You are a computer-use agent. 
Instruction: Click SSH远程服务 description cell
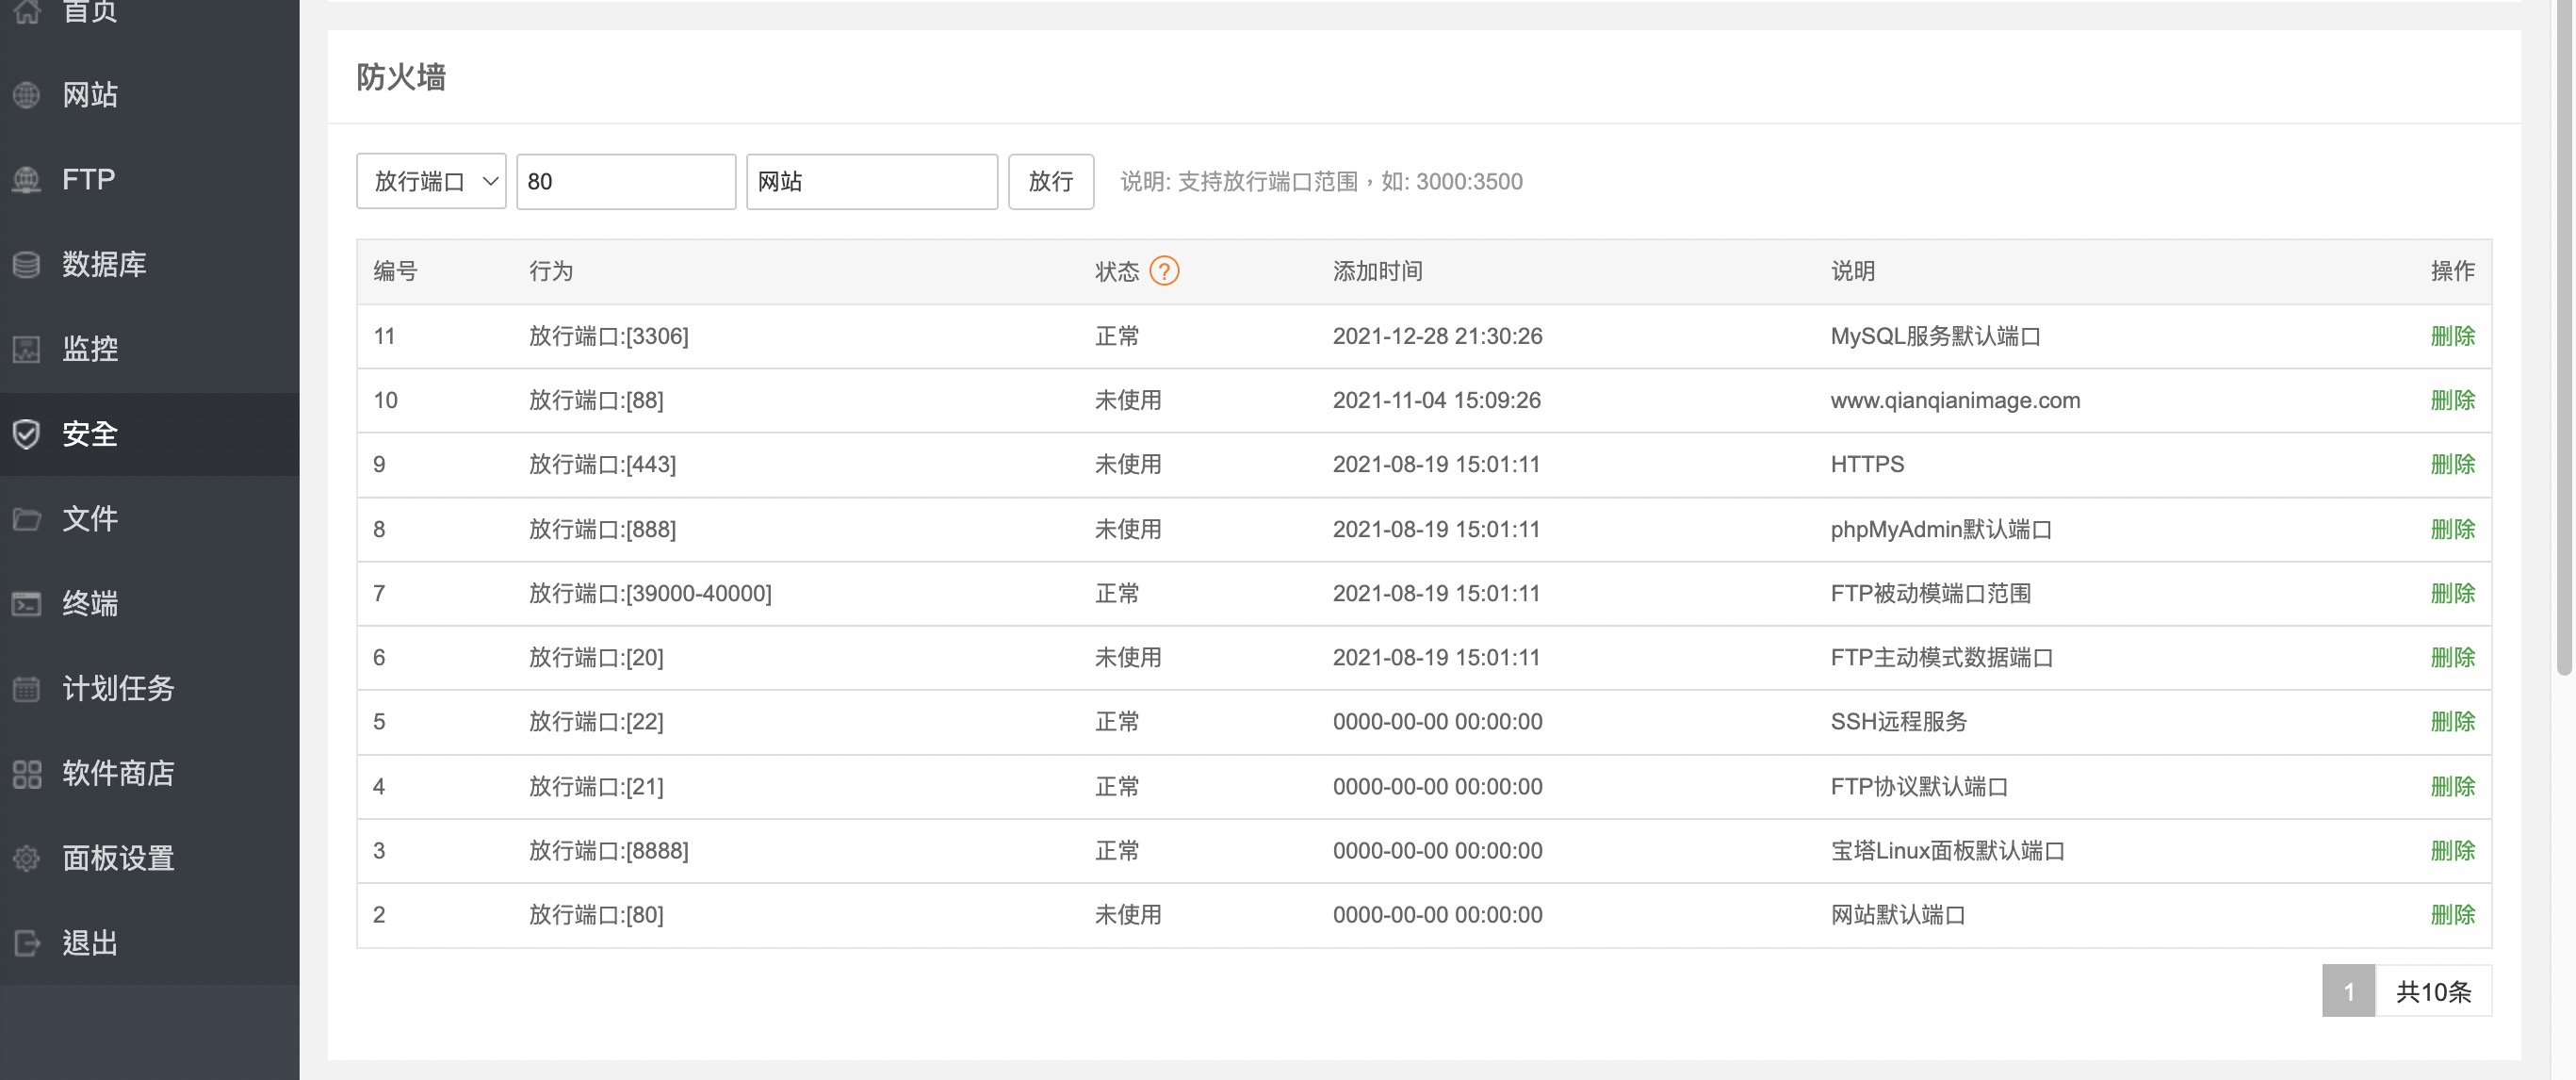[1898, 721]
